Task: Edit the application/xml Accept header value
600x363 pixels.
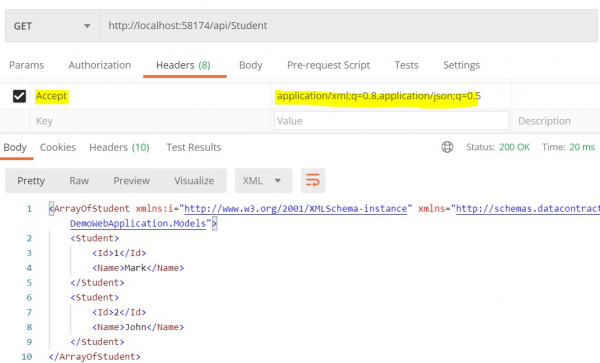Action: pyautogui.click(x=379, y=96)
